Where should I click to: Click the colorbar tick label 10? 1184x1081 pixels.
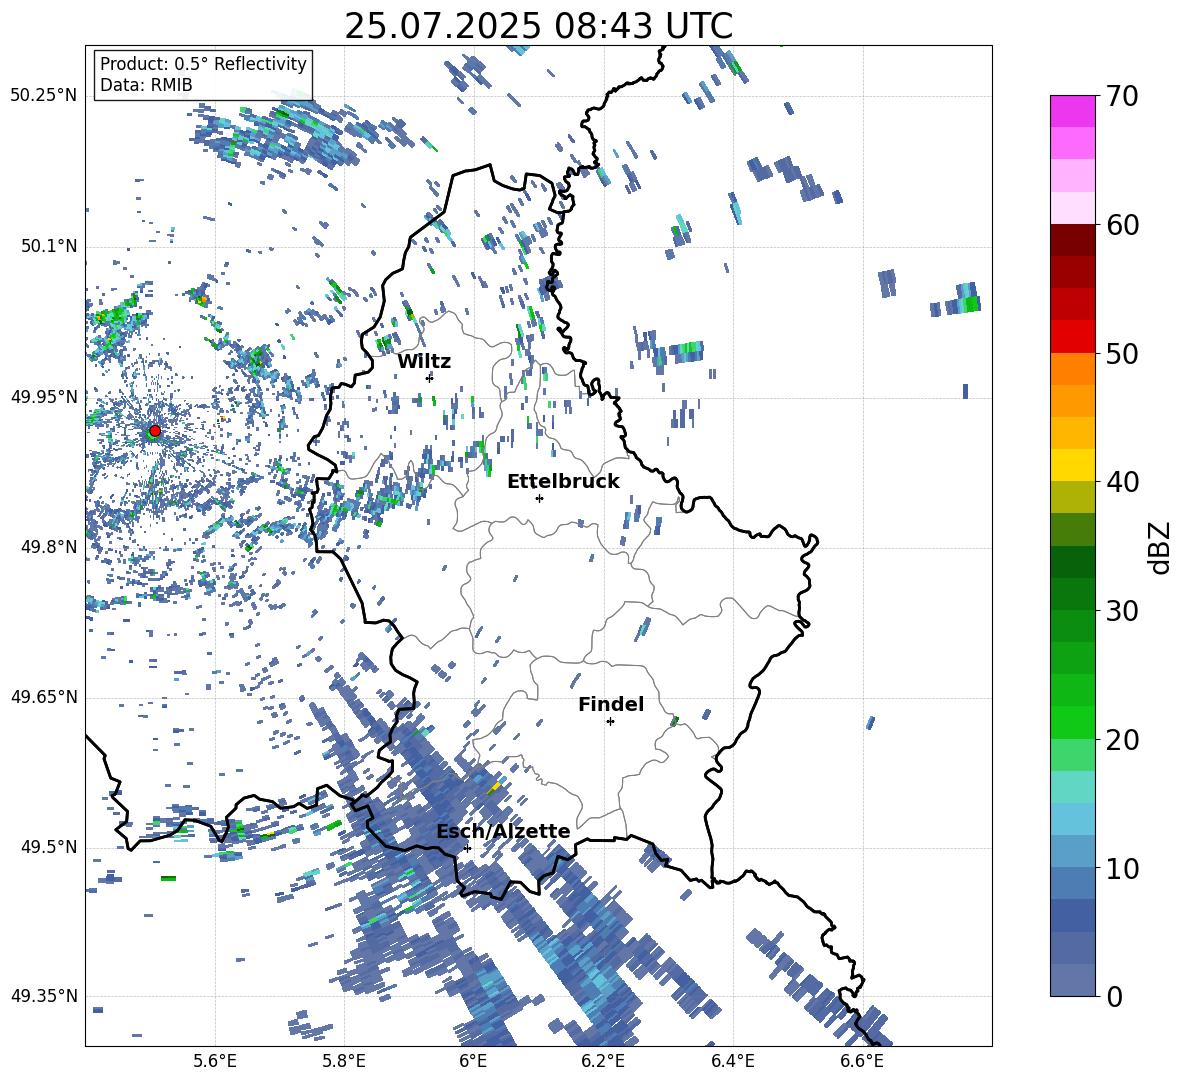pyautogui.click(x=1122, y=868)
